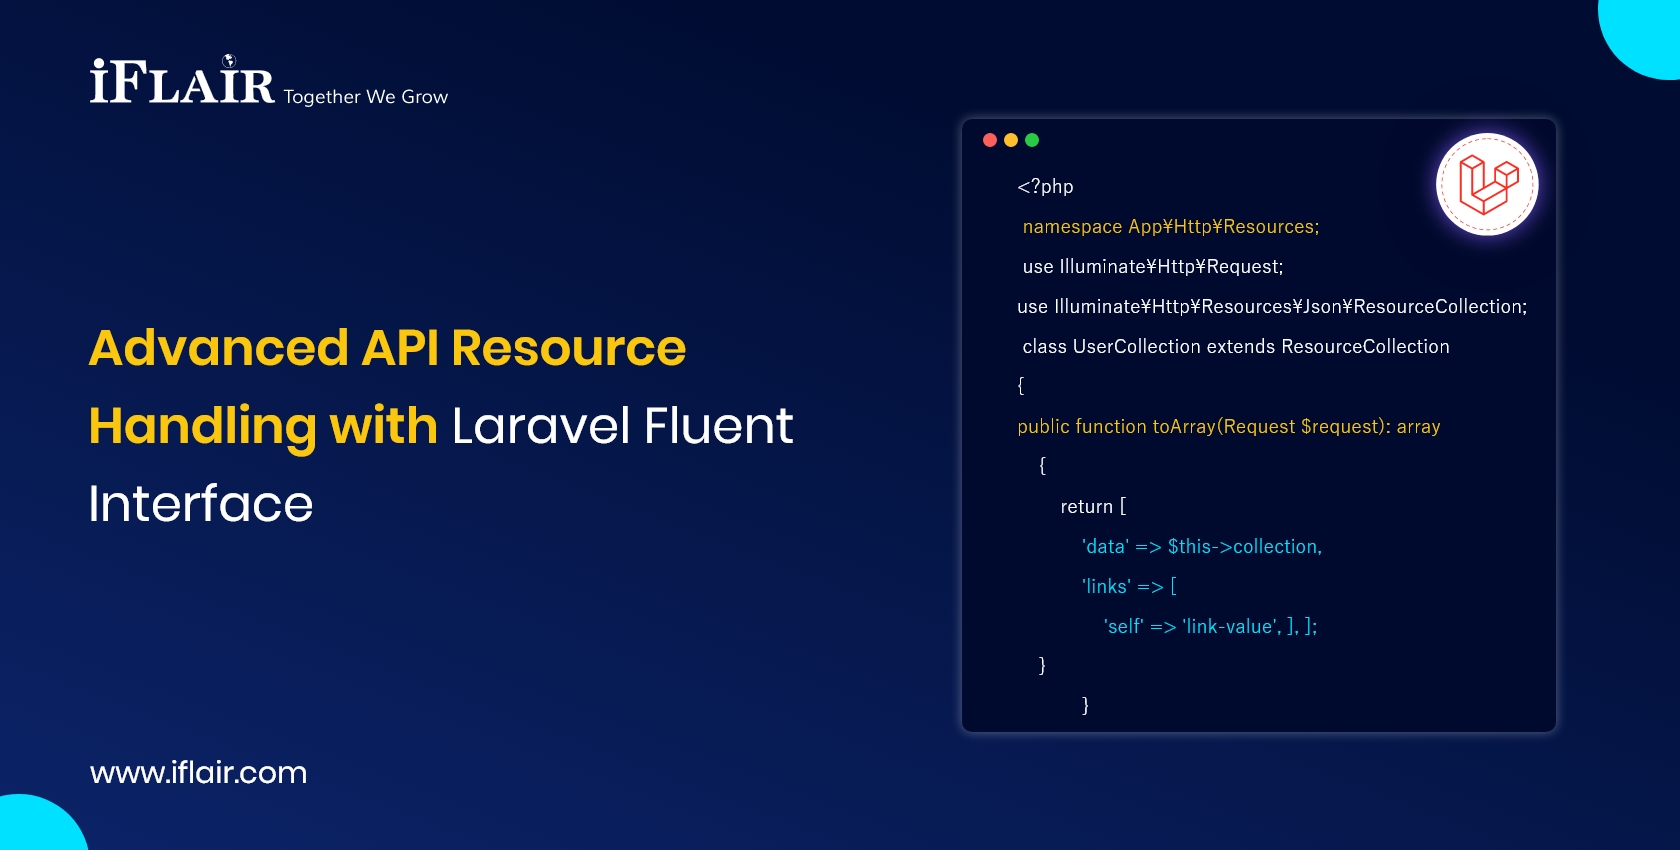Click the iFlair logo

(182, 80)
